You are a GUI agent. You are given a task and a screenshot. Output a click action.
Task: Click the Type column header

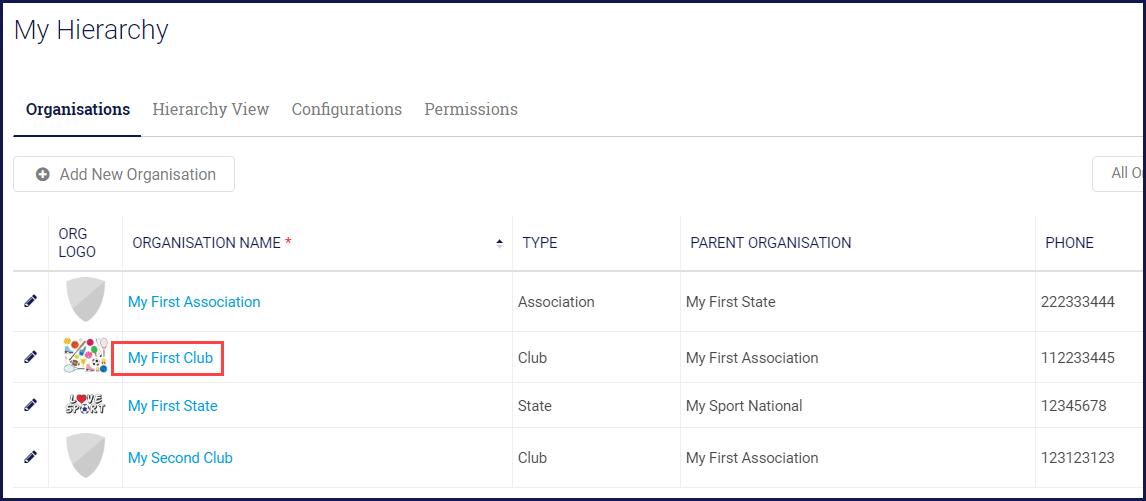(540, 243)
